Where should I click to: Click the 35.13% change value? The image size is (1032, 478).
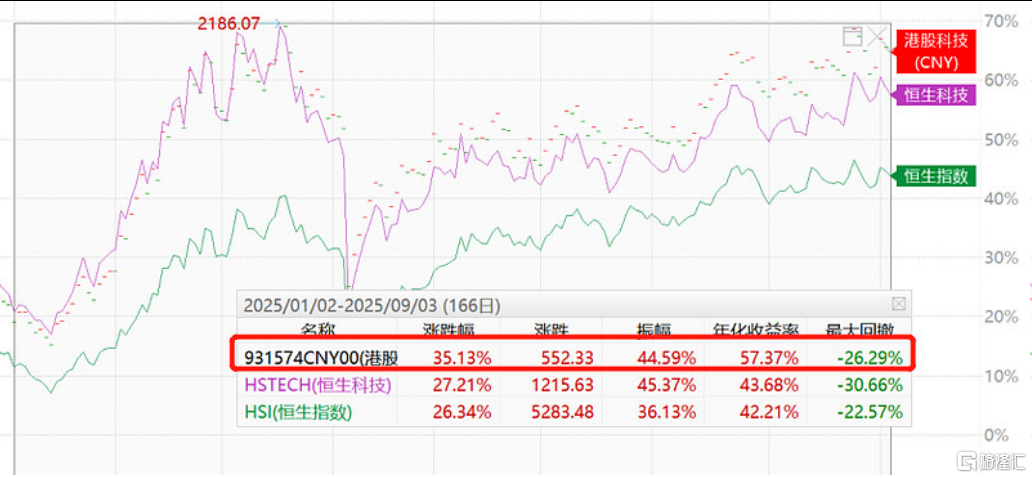pyautogui.click(x=462, y=358)
